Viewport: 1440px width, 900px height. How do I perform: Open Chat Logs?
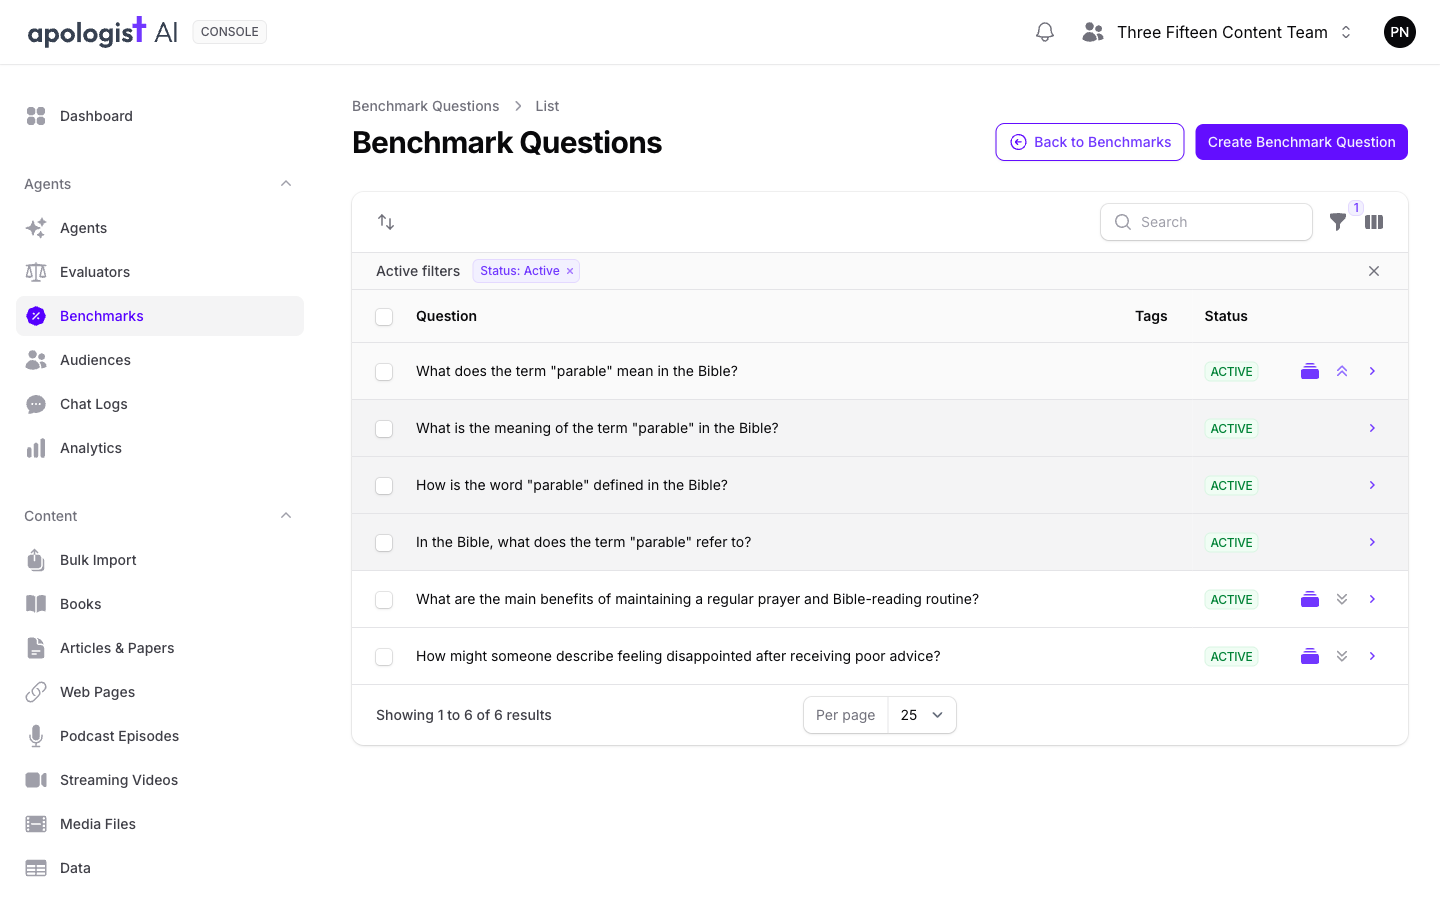(160, 404)
